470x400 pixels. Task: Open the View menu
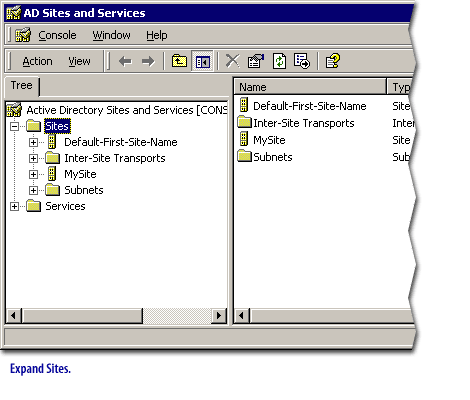click(79, 61)
